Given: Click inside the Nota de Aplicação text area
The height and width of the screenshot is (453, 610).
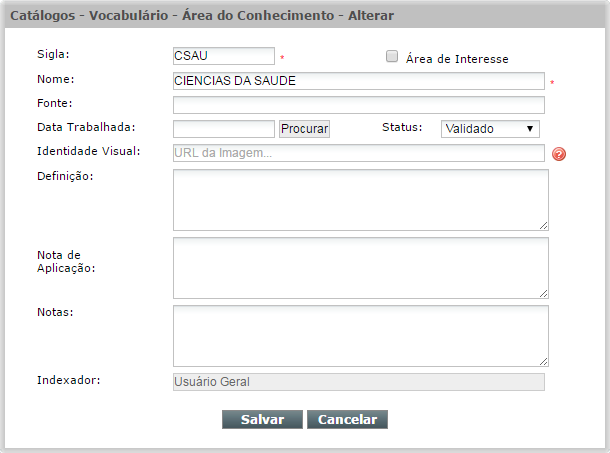Looking at the screenshot, I should (x=361, y=268).
